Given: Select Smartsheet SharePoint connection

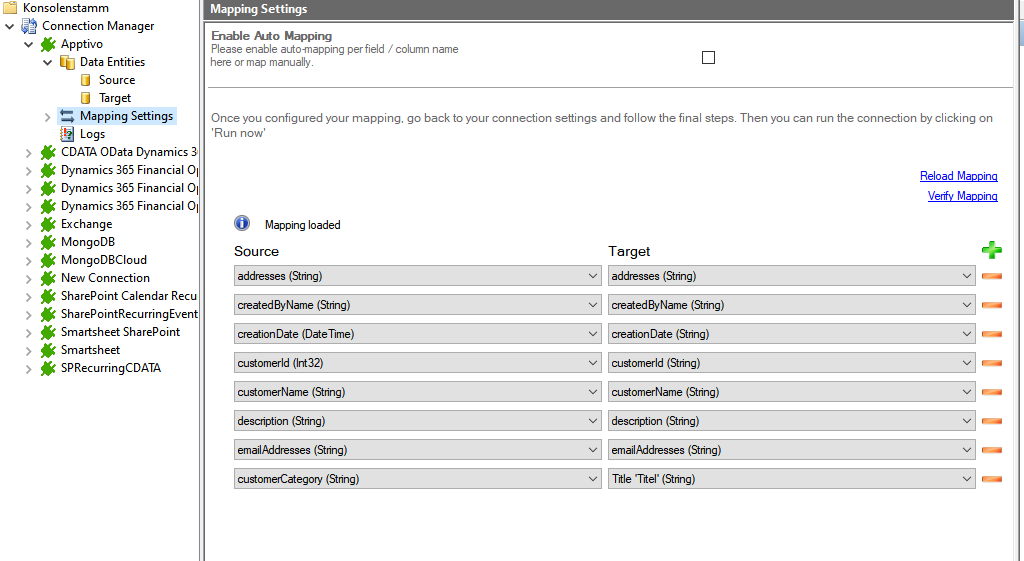Looking at the screenshot, I should click(120, 332).
